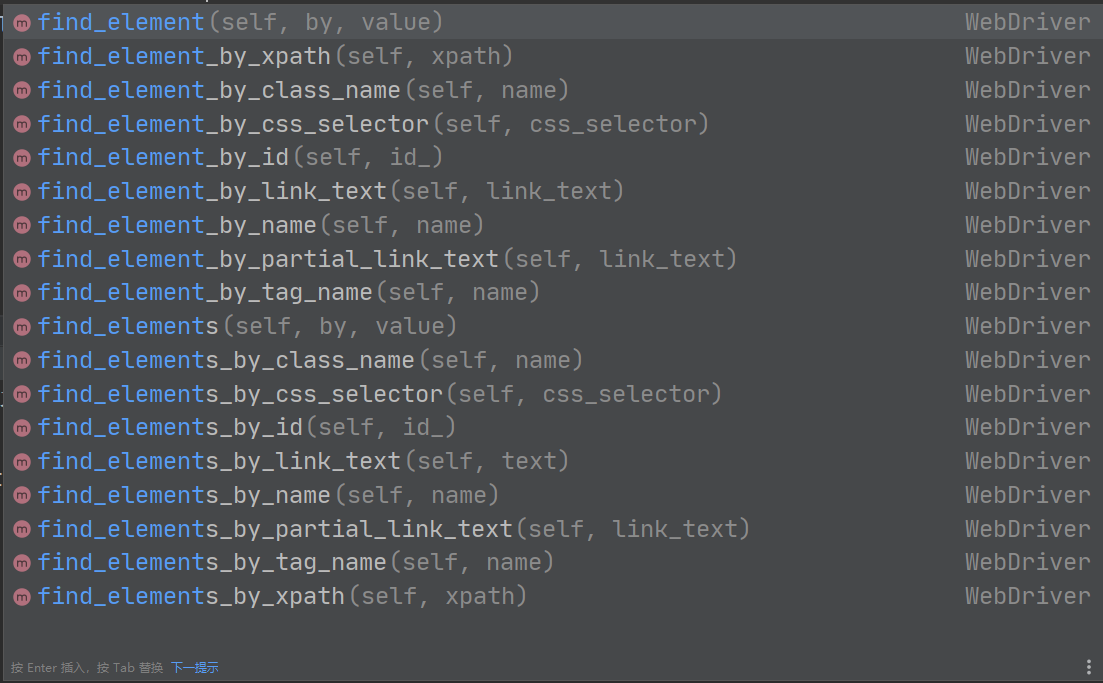Select find_elements_by_id from completion list
The height and width of the screenshot is (683, 1103).
tap(246, 428)
